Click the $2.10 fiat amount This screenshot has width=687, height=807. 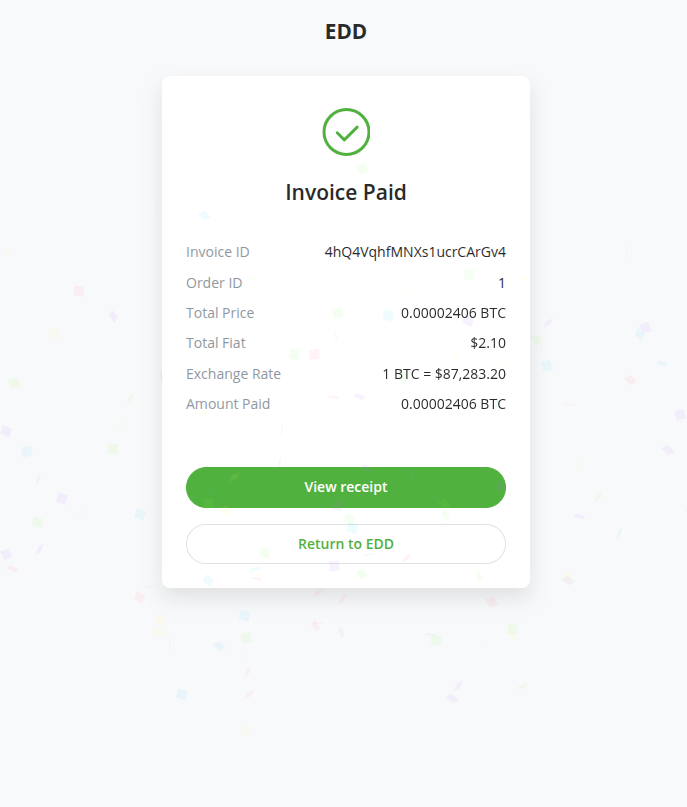coord(489,343)
